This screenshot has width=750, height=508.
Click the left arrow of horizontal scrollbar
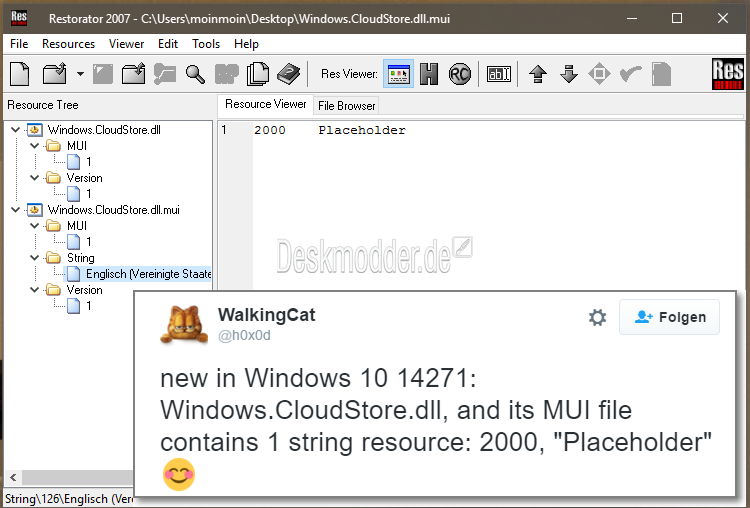(13, 477)
